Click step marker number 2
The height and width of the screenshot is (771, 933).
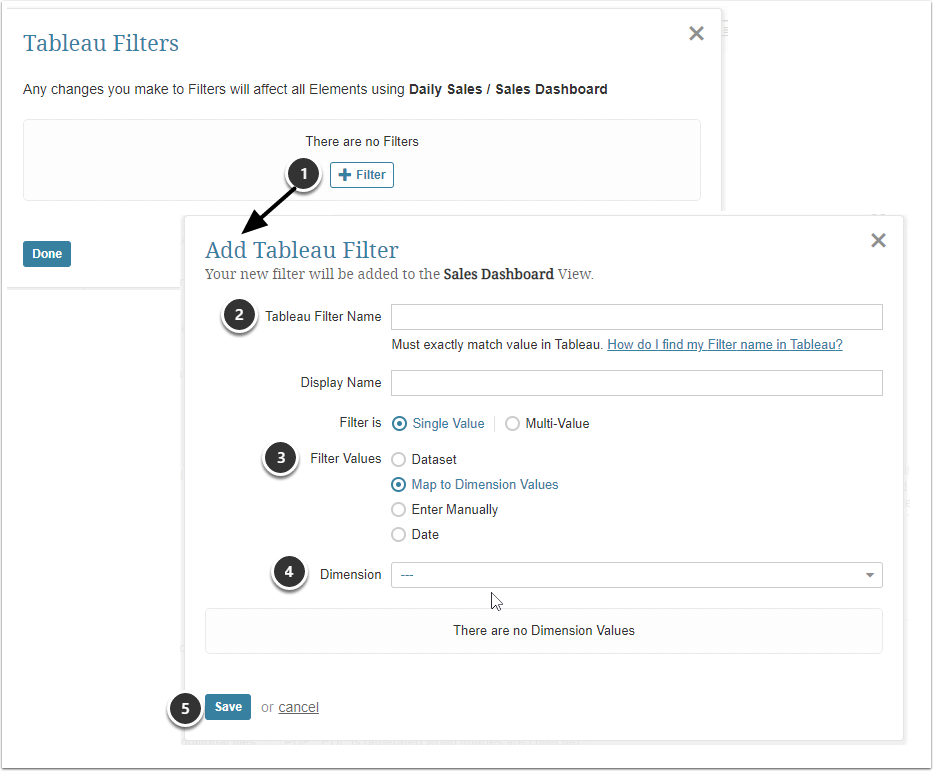pyautogui.click(x=238, y=316)
